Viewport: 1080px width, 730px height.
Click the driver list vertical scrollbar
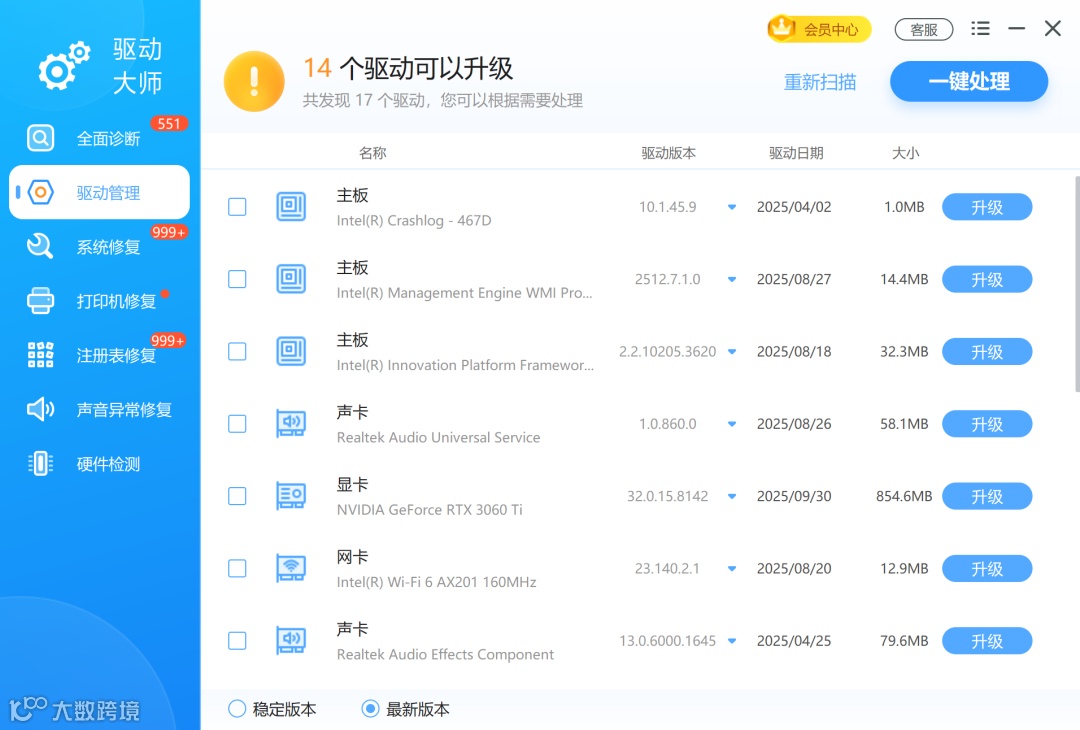(x=1077, y=284)
